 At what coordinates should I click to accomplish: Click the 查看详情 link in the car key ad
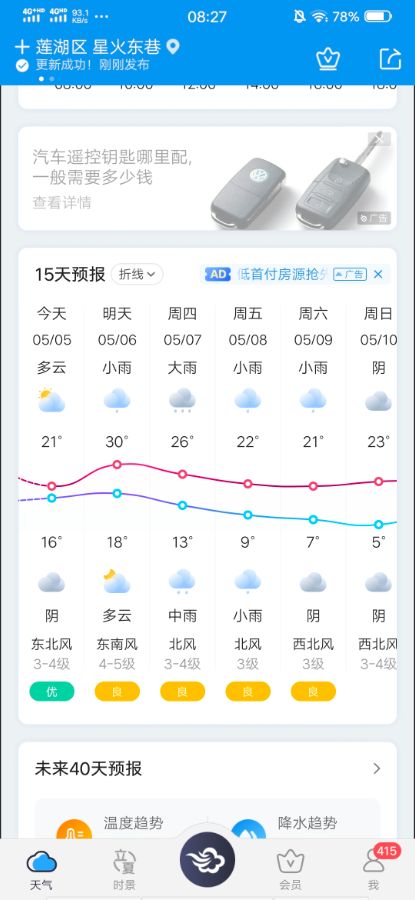tap(61, 202)
